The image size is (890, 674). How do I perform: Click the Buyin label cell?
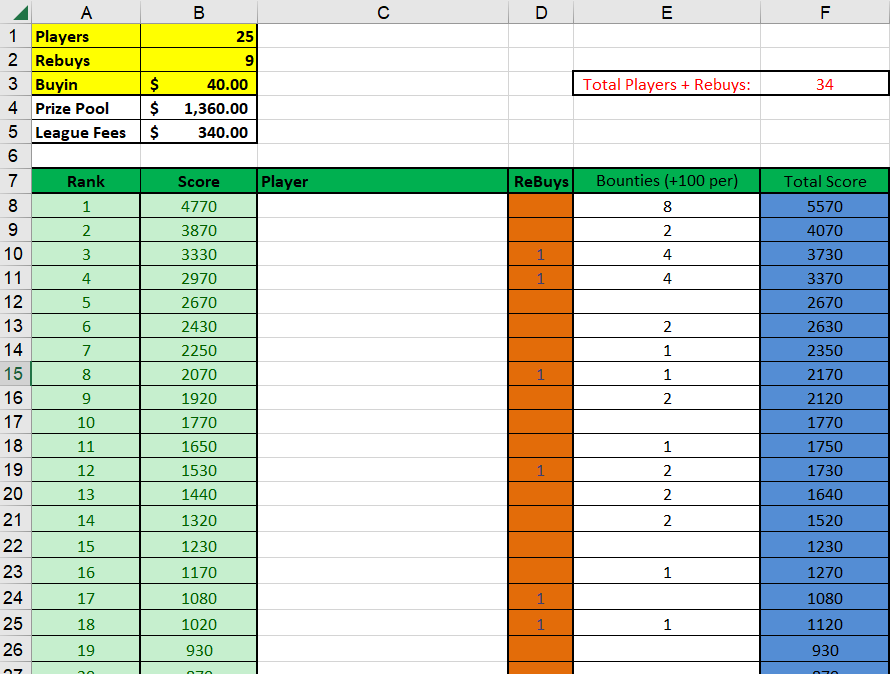click(x=86, y=83)
